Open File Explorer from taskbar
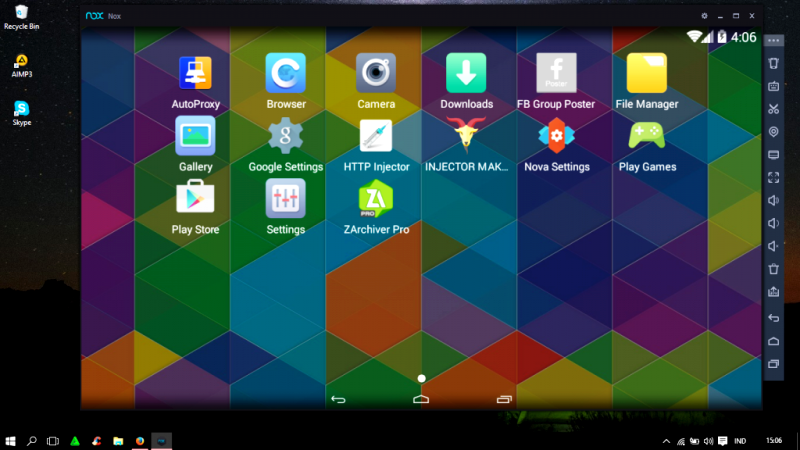 pyautogui.click(x=118, y=441)
